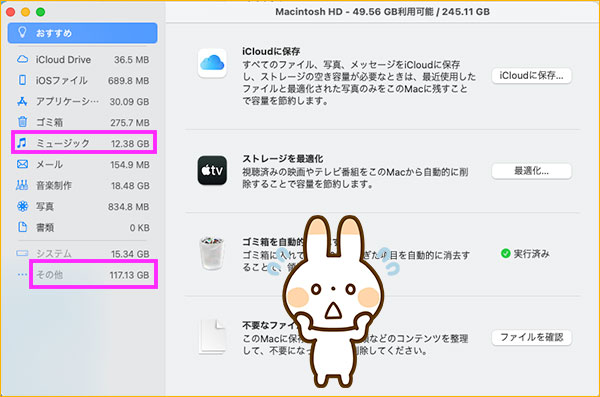Click the 12.38 GB music size value

130,144
